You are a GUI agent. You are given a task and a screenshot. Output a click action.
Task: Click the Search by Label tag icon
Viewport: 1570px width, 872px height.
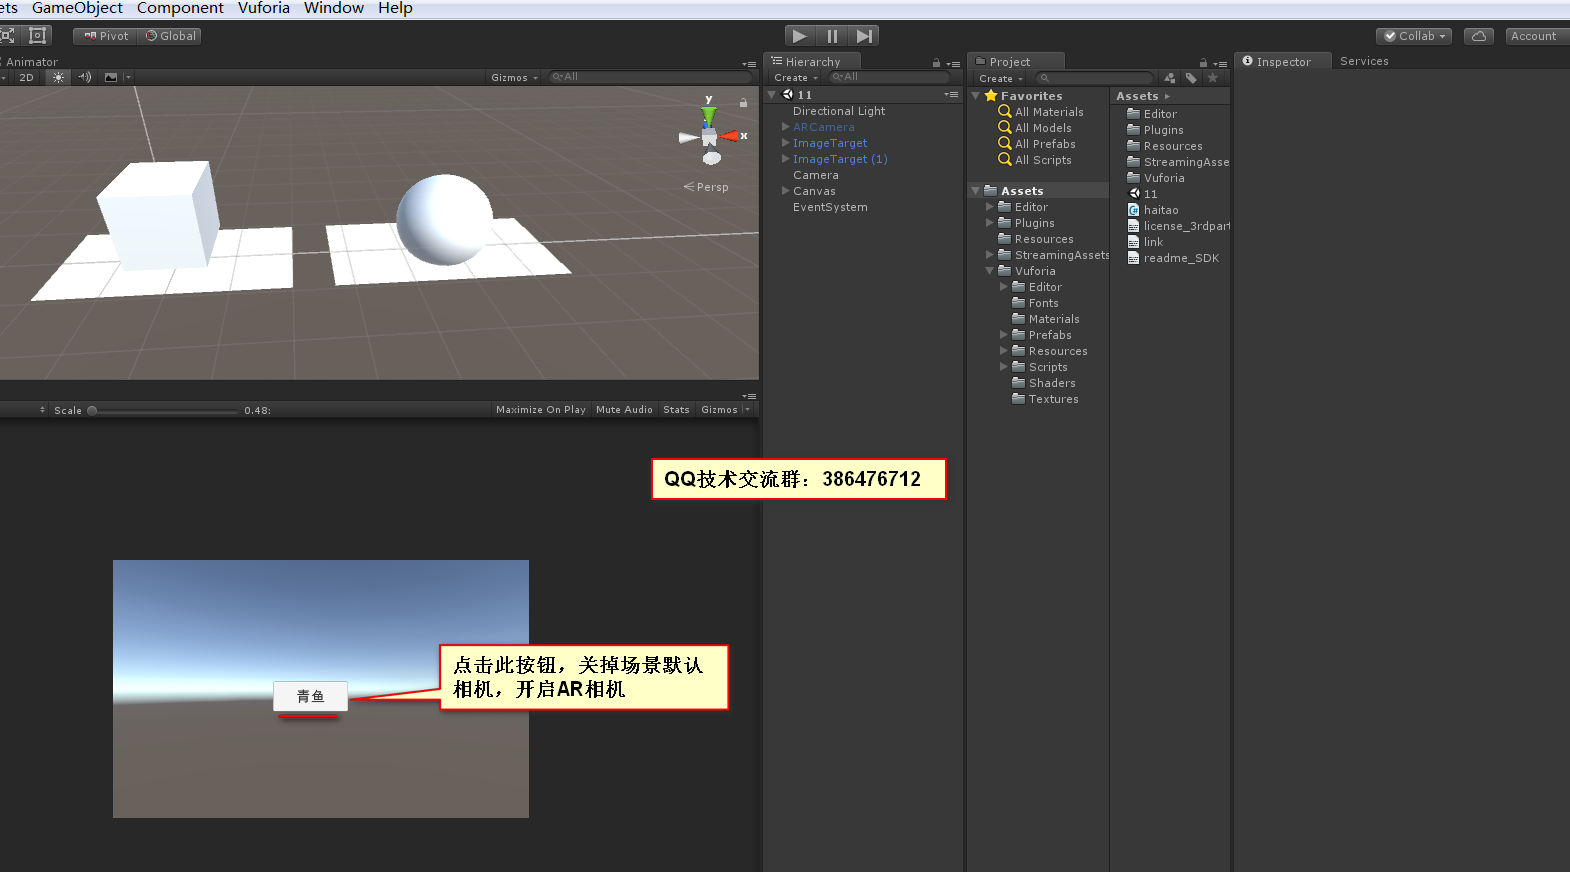[x=1191, y=78]
